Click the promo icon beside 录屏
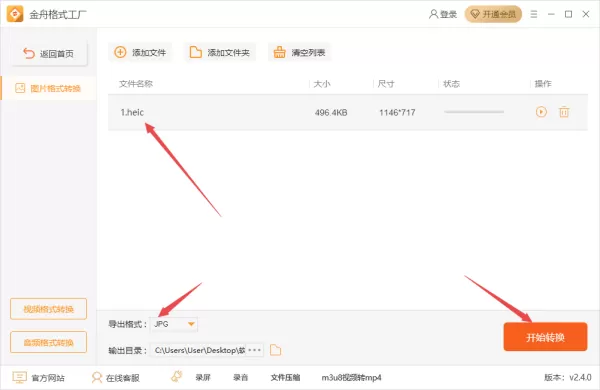This screenshot has height=390, width=600. pos(176,377)
